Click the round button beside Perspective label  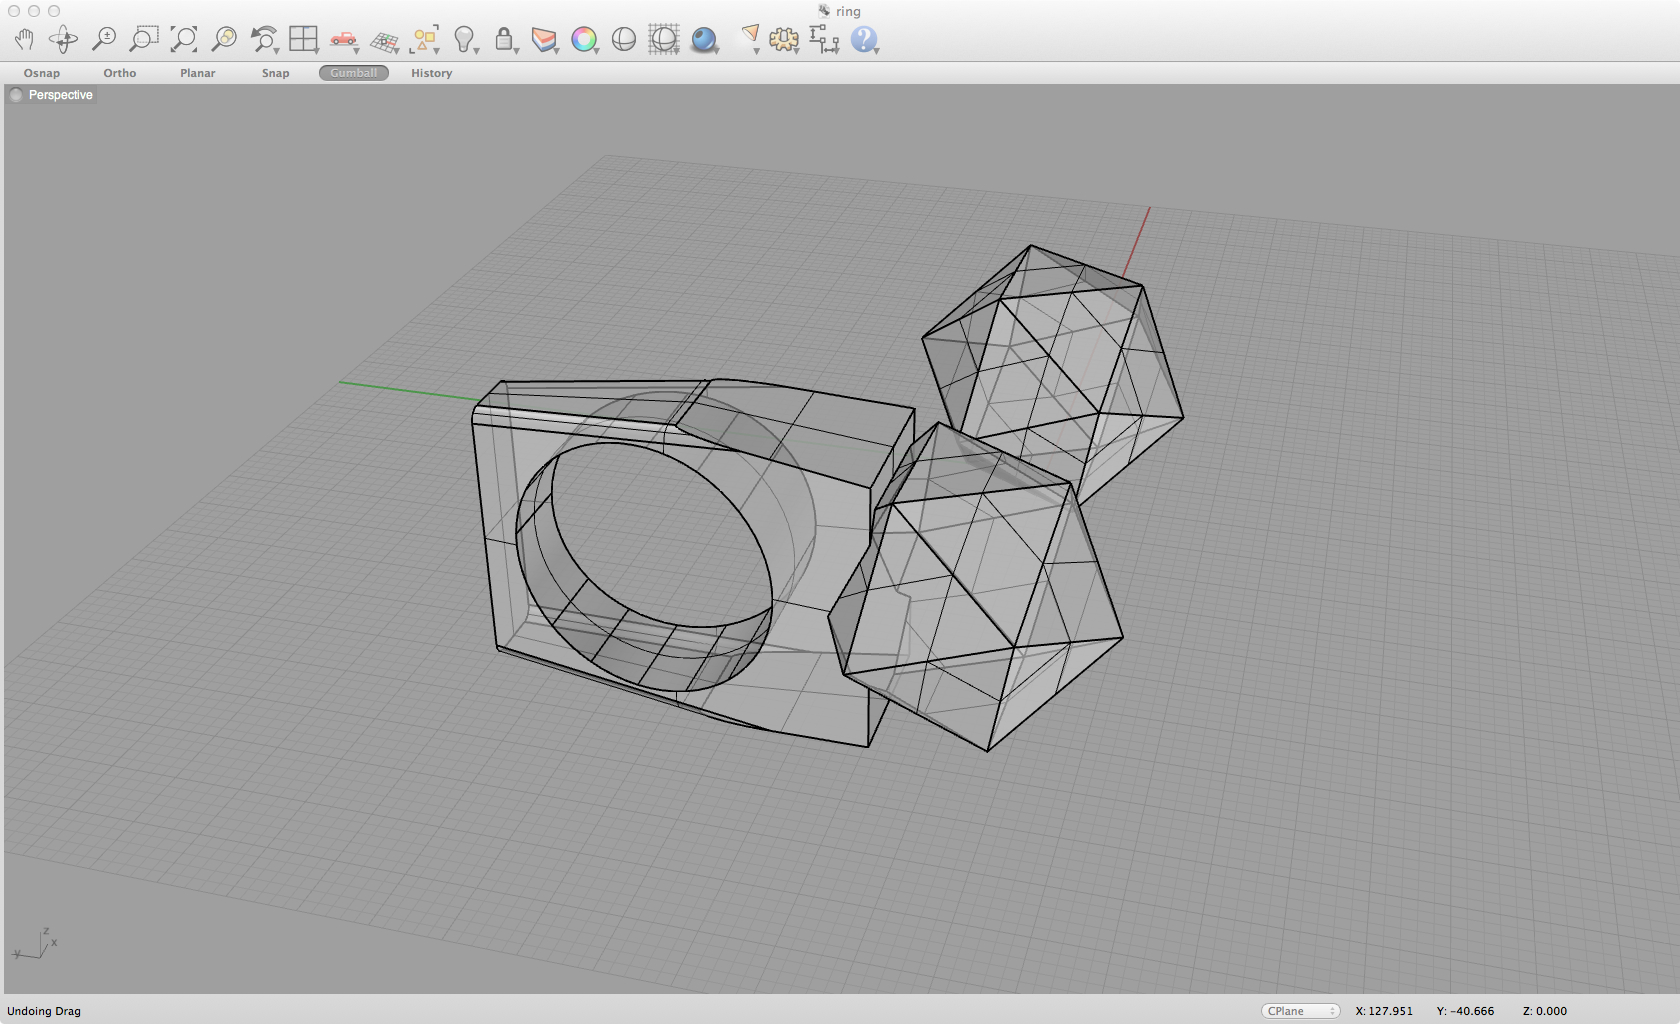16,95
